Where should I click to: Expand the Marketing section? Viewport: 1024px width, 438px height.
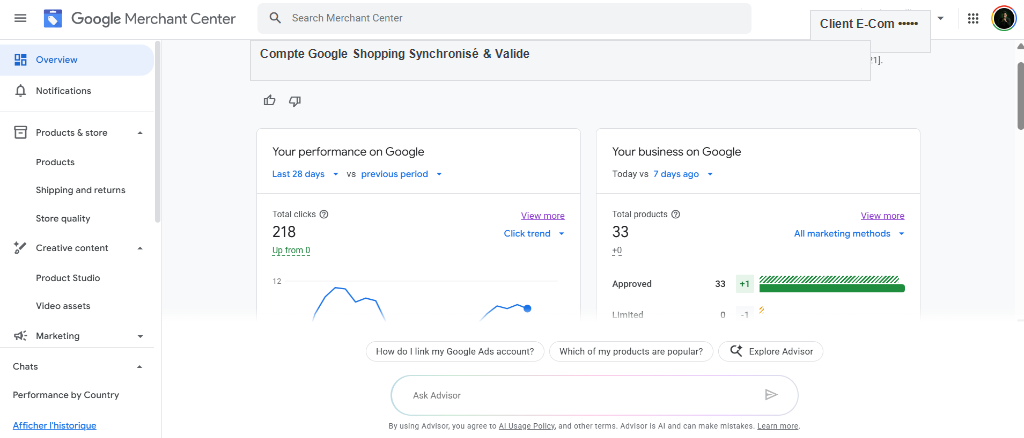(140, 336)
